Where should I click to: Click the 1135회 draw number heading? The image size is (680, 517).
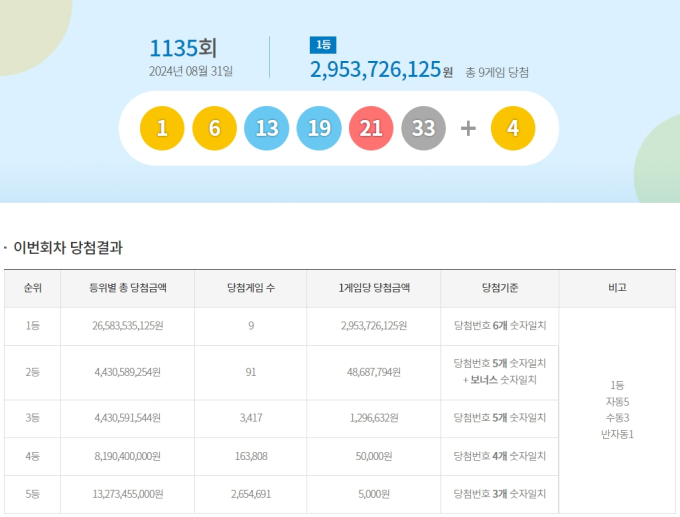click(183, 48)
